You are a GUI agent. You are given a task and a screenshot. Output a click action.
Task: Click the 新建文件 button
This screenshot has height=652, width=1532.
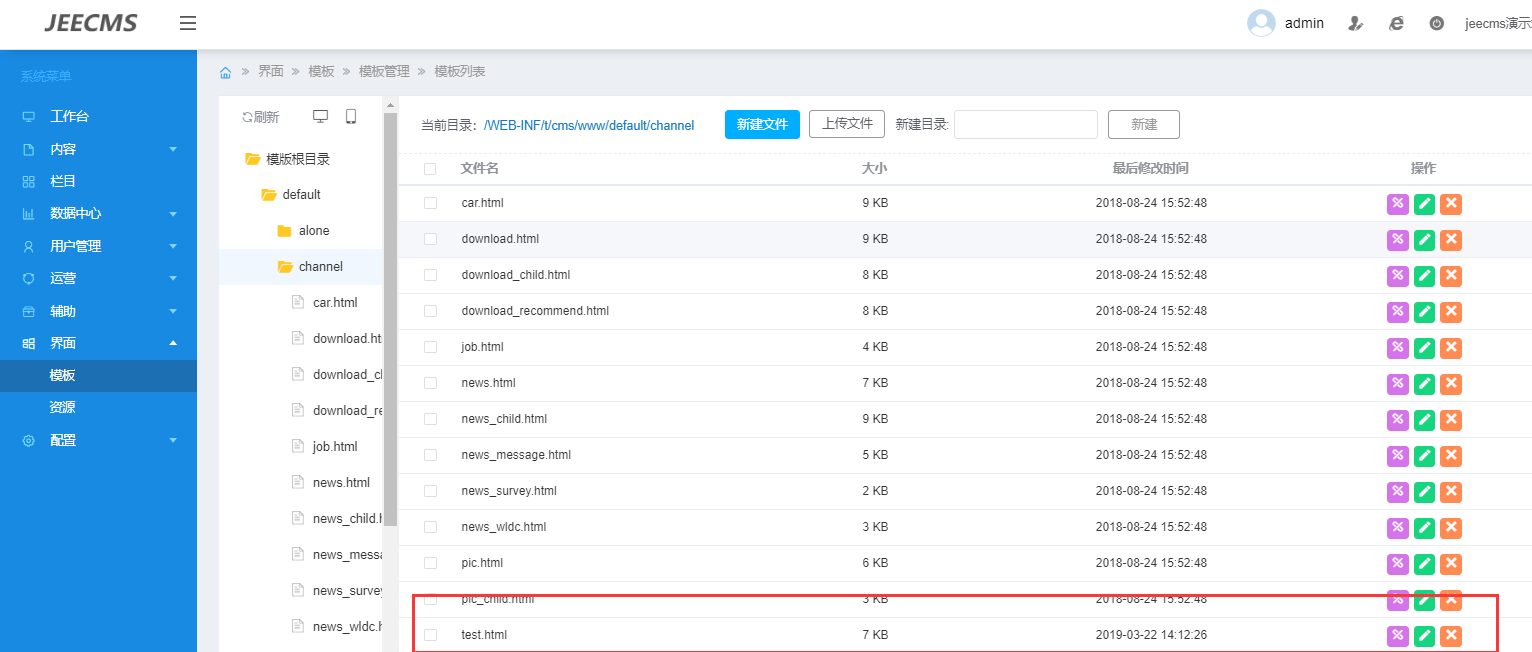[x=762, y=124]
